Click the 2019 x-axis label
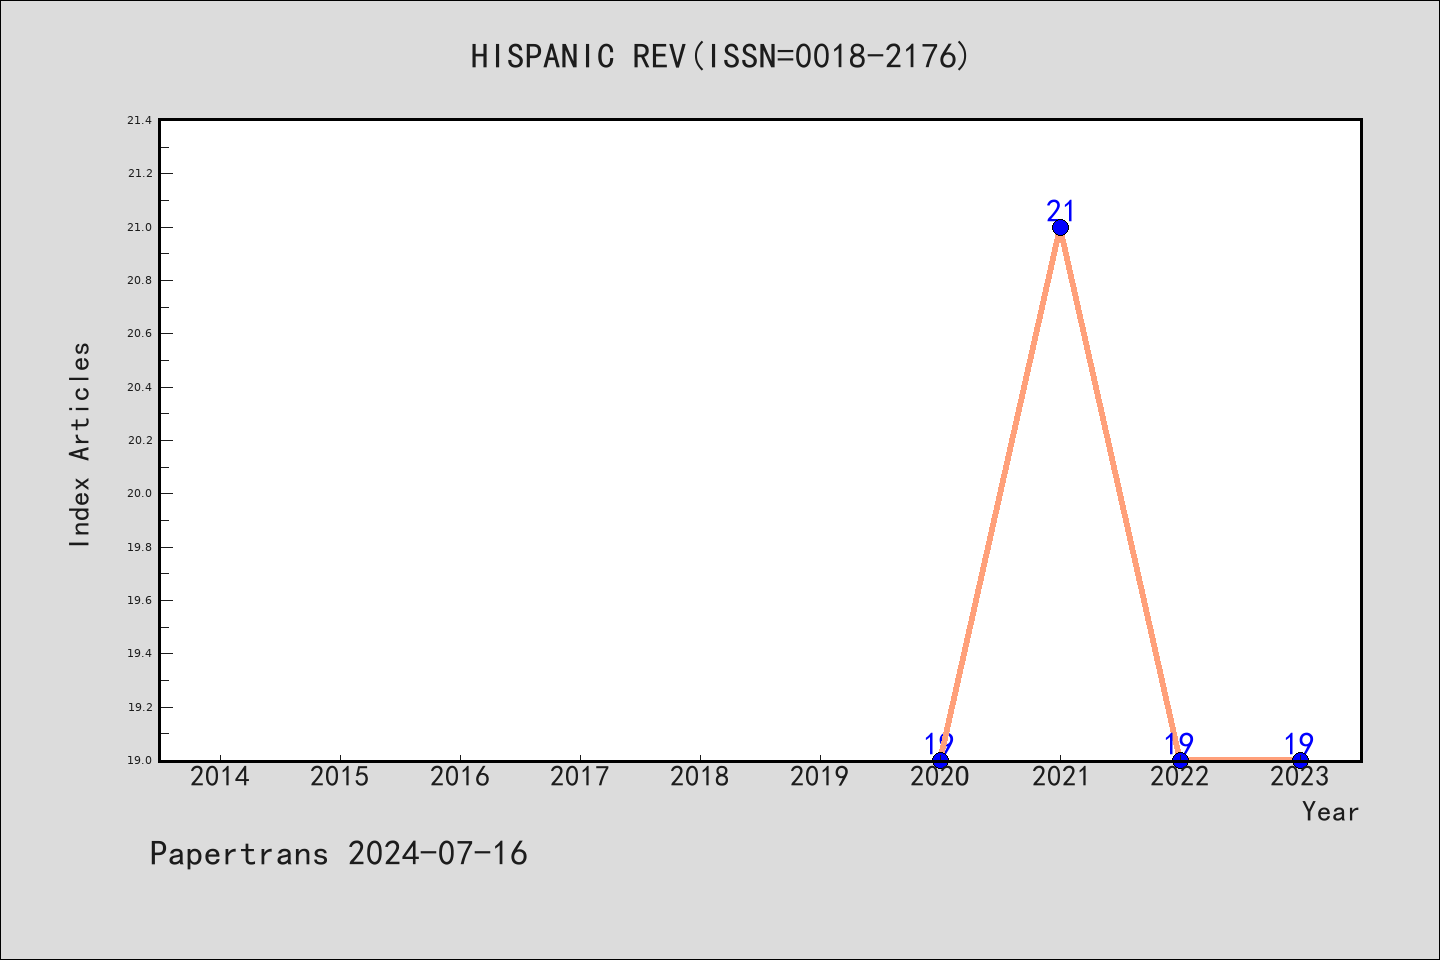 tap(820, 776)
